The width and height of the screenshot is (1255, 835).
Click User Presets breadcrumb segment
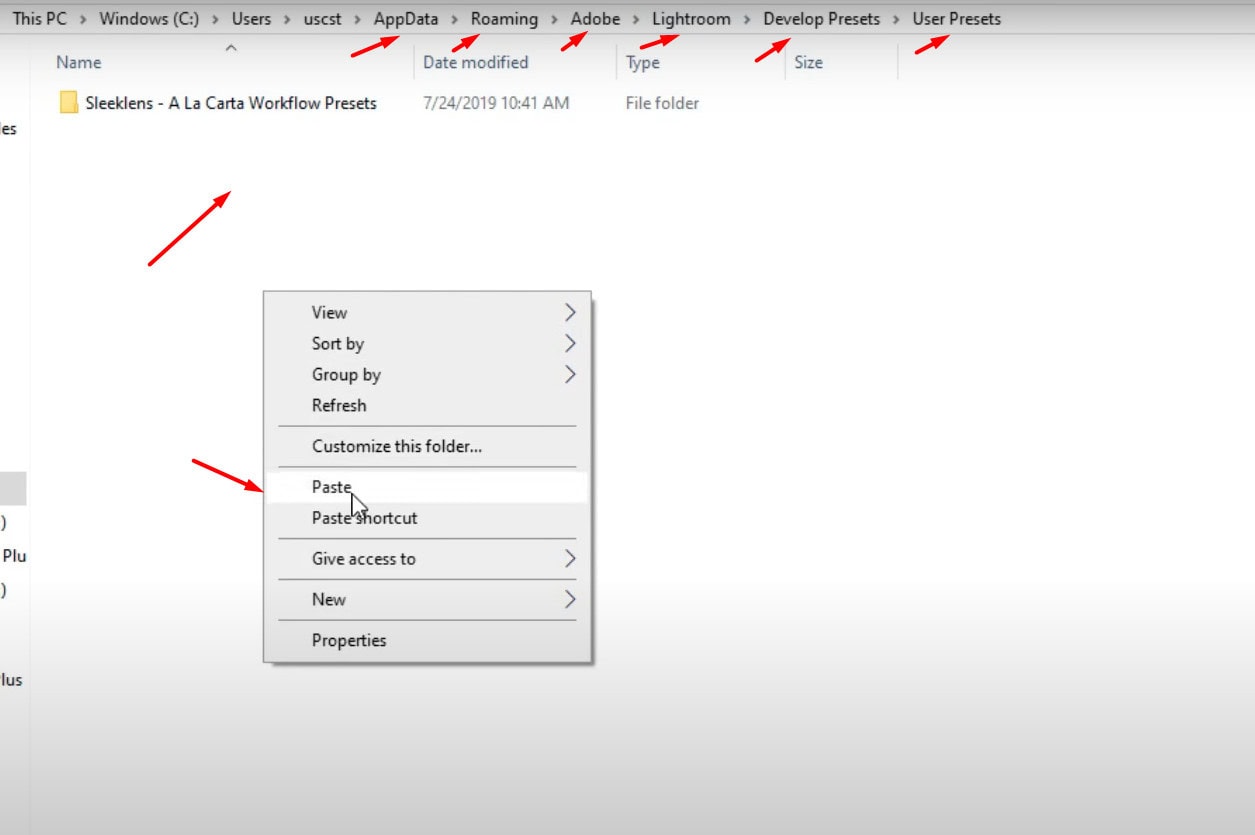(956, 19)
